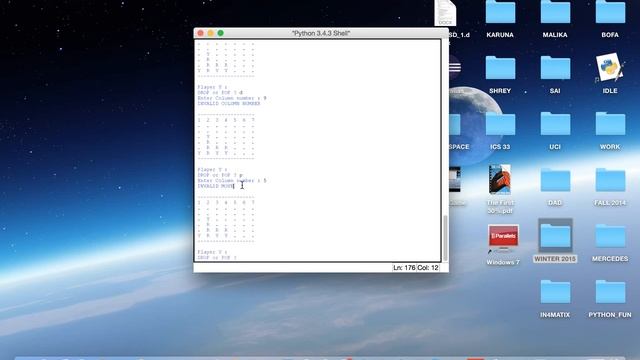Click the Enter Column number : 5 line

pyautogui.click(x=232, y=180)
